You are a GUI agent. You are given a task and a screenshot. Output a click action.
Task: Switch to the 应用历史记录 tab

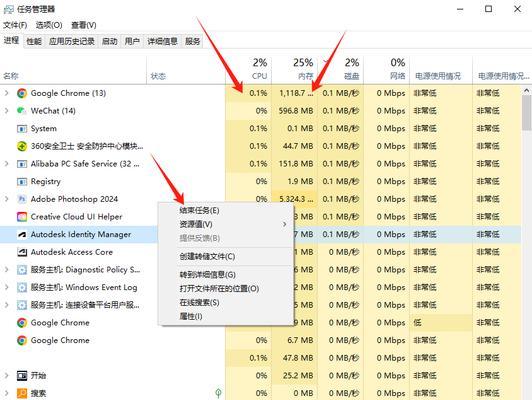[72, 41]
